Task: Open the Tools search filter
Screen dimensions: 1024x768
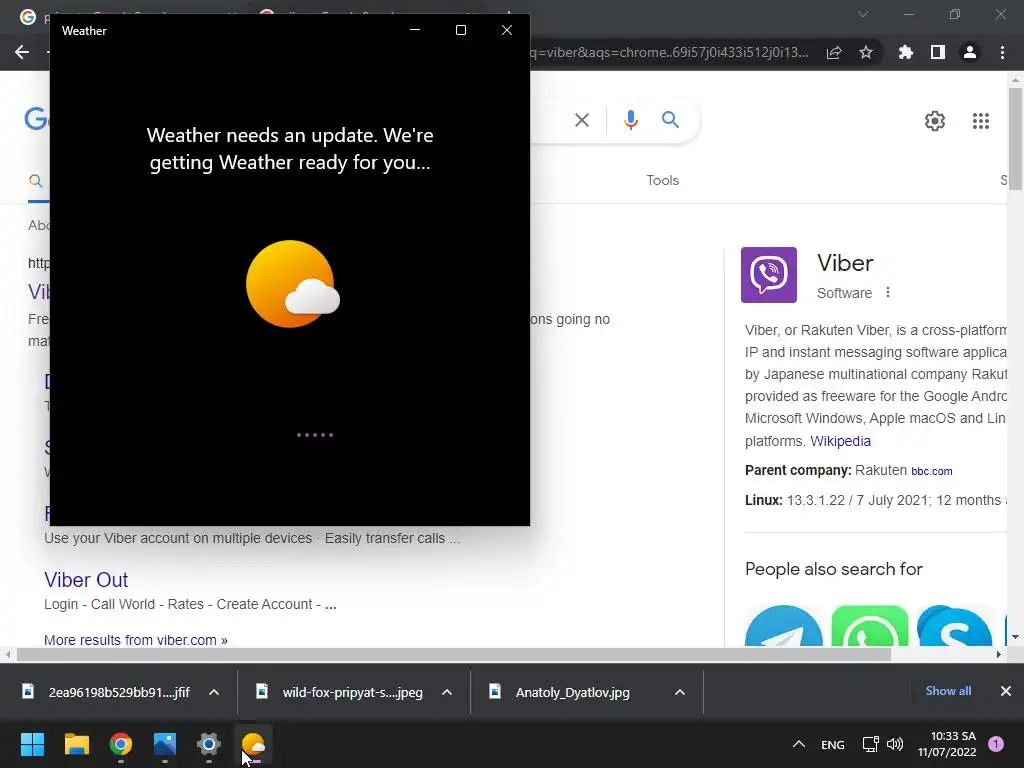Action: pyautogui.click(x=663, y=180)
